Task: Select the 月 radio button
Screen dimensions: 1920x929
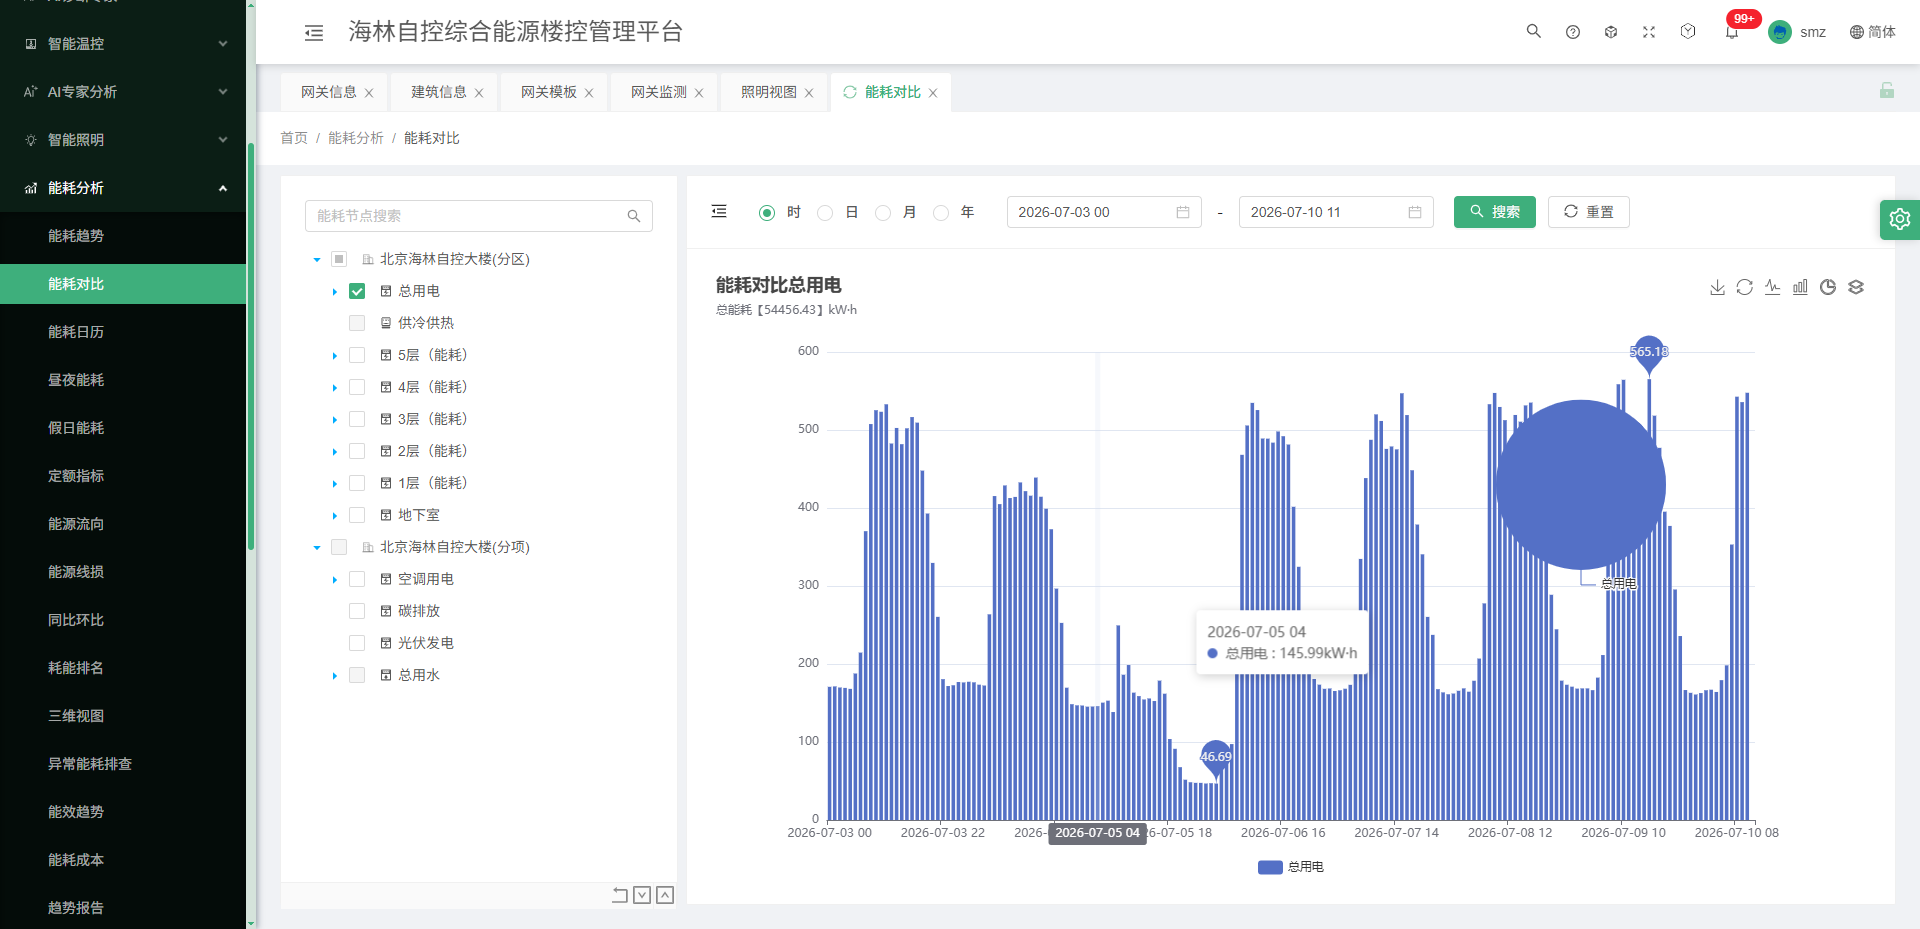Action: point(883,212)
